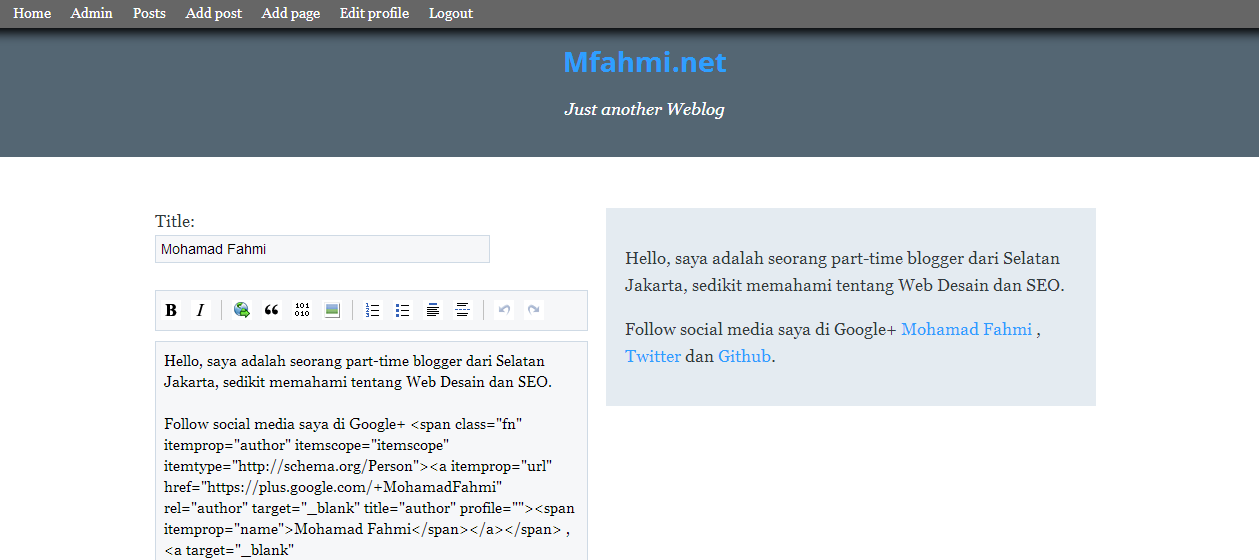Click inside the content editor text area
This screenshot has width=1259, height=560.
coord(371,451)
